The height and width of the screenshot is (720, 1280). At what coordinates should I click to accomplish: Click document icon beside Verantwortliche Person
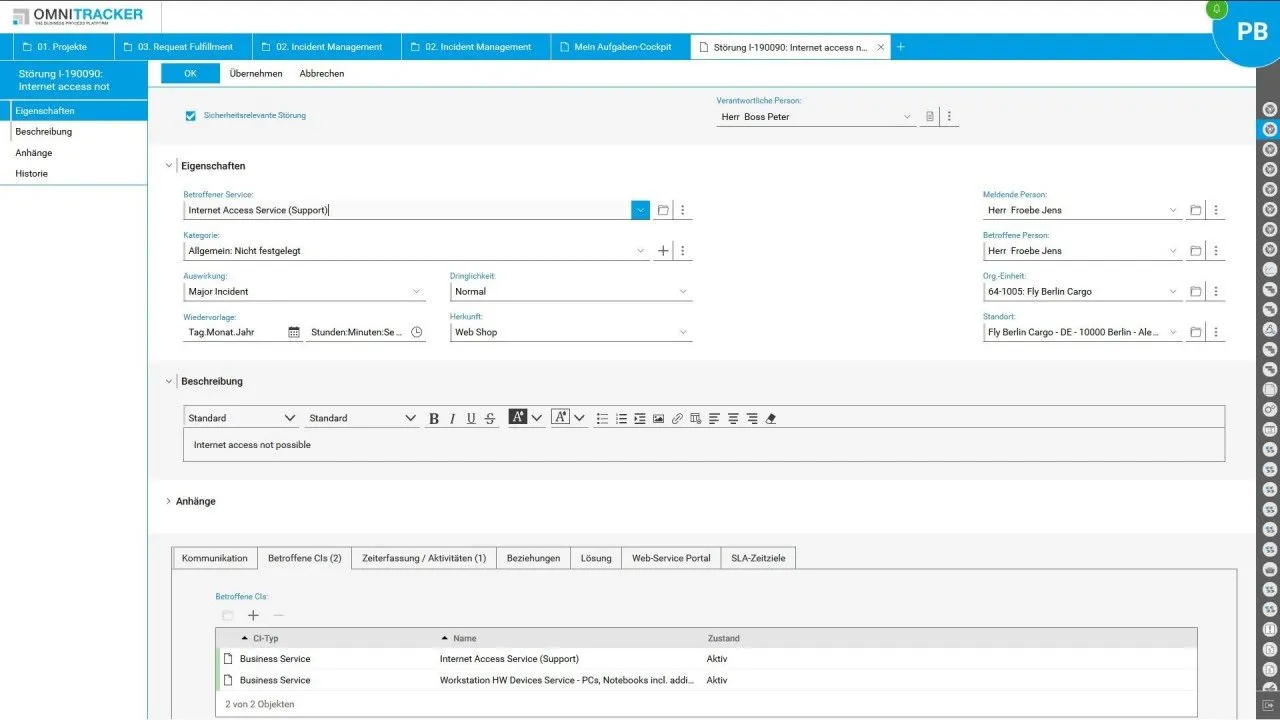(929, 117)
